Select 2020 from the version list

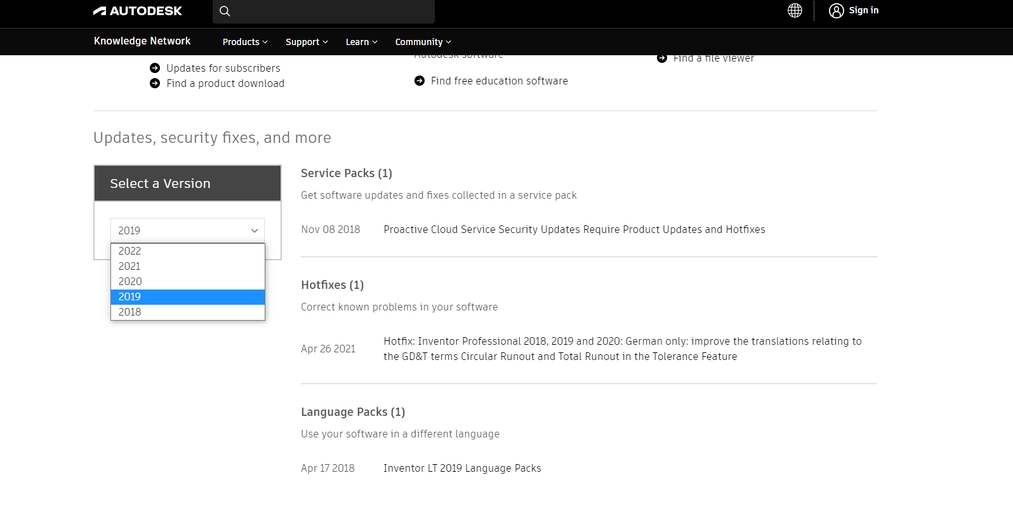click(x=187, y=282)
